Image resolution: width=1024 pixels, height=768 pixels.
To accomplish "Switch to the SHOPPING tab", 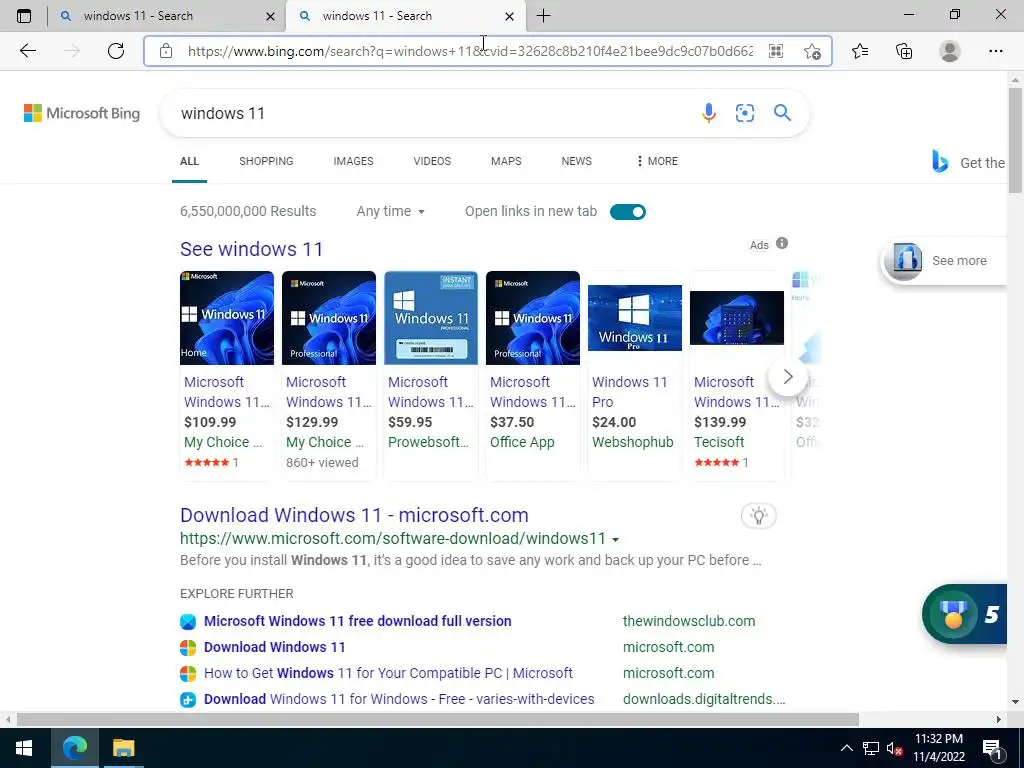I will (266, 161).
